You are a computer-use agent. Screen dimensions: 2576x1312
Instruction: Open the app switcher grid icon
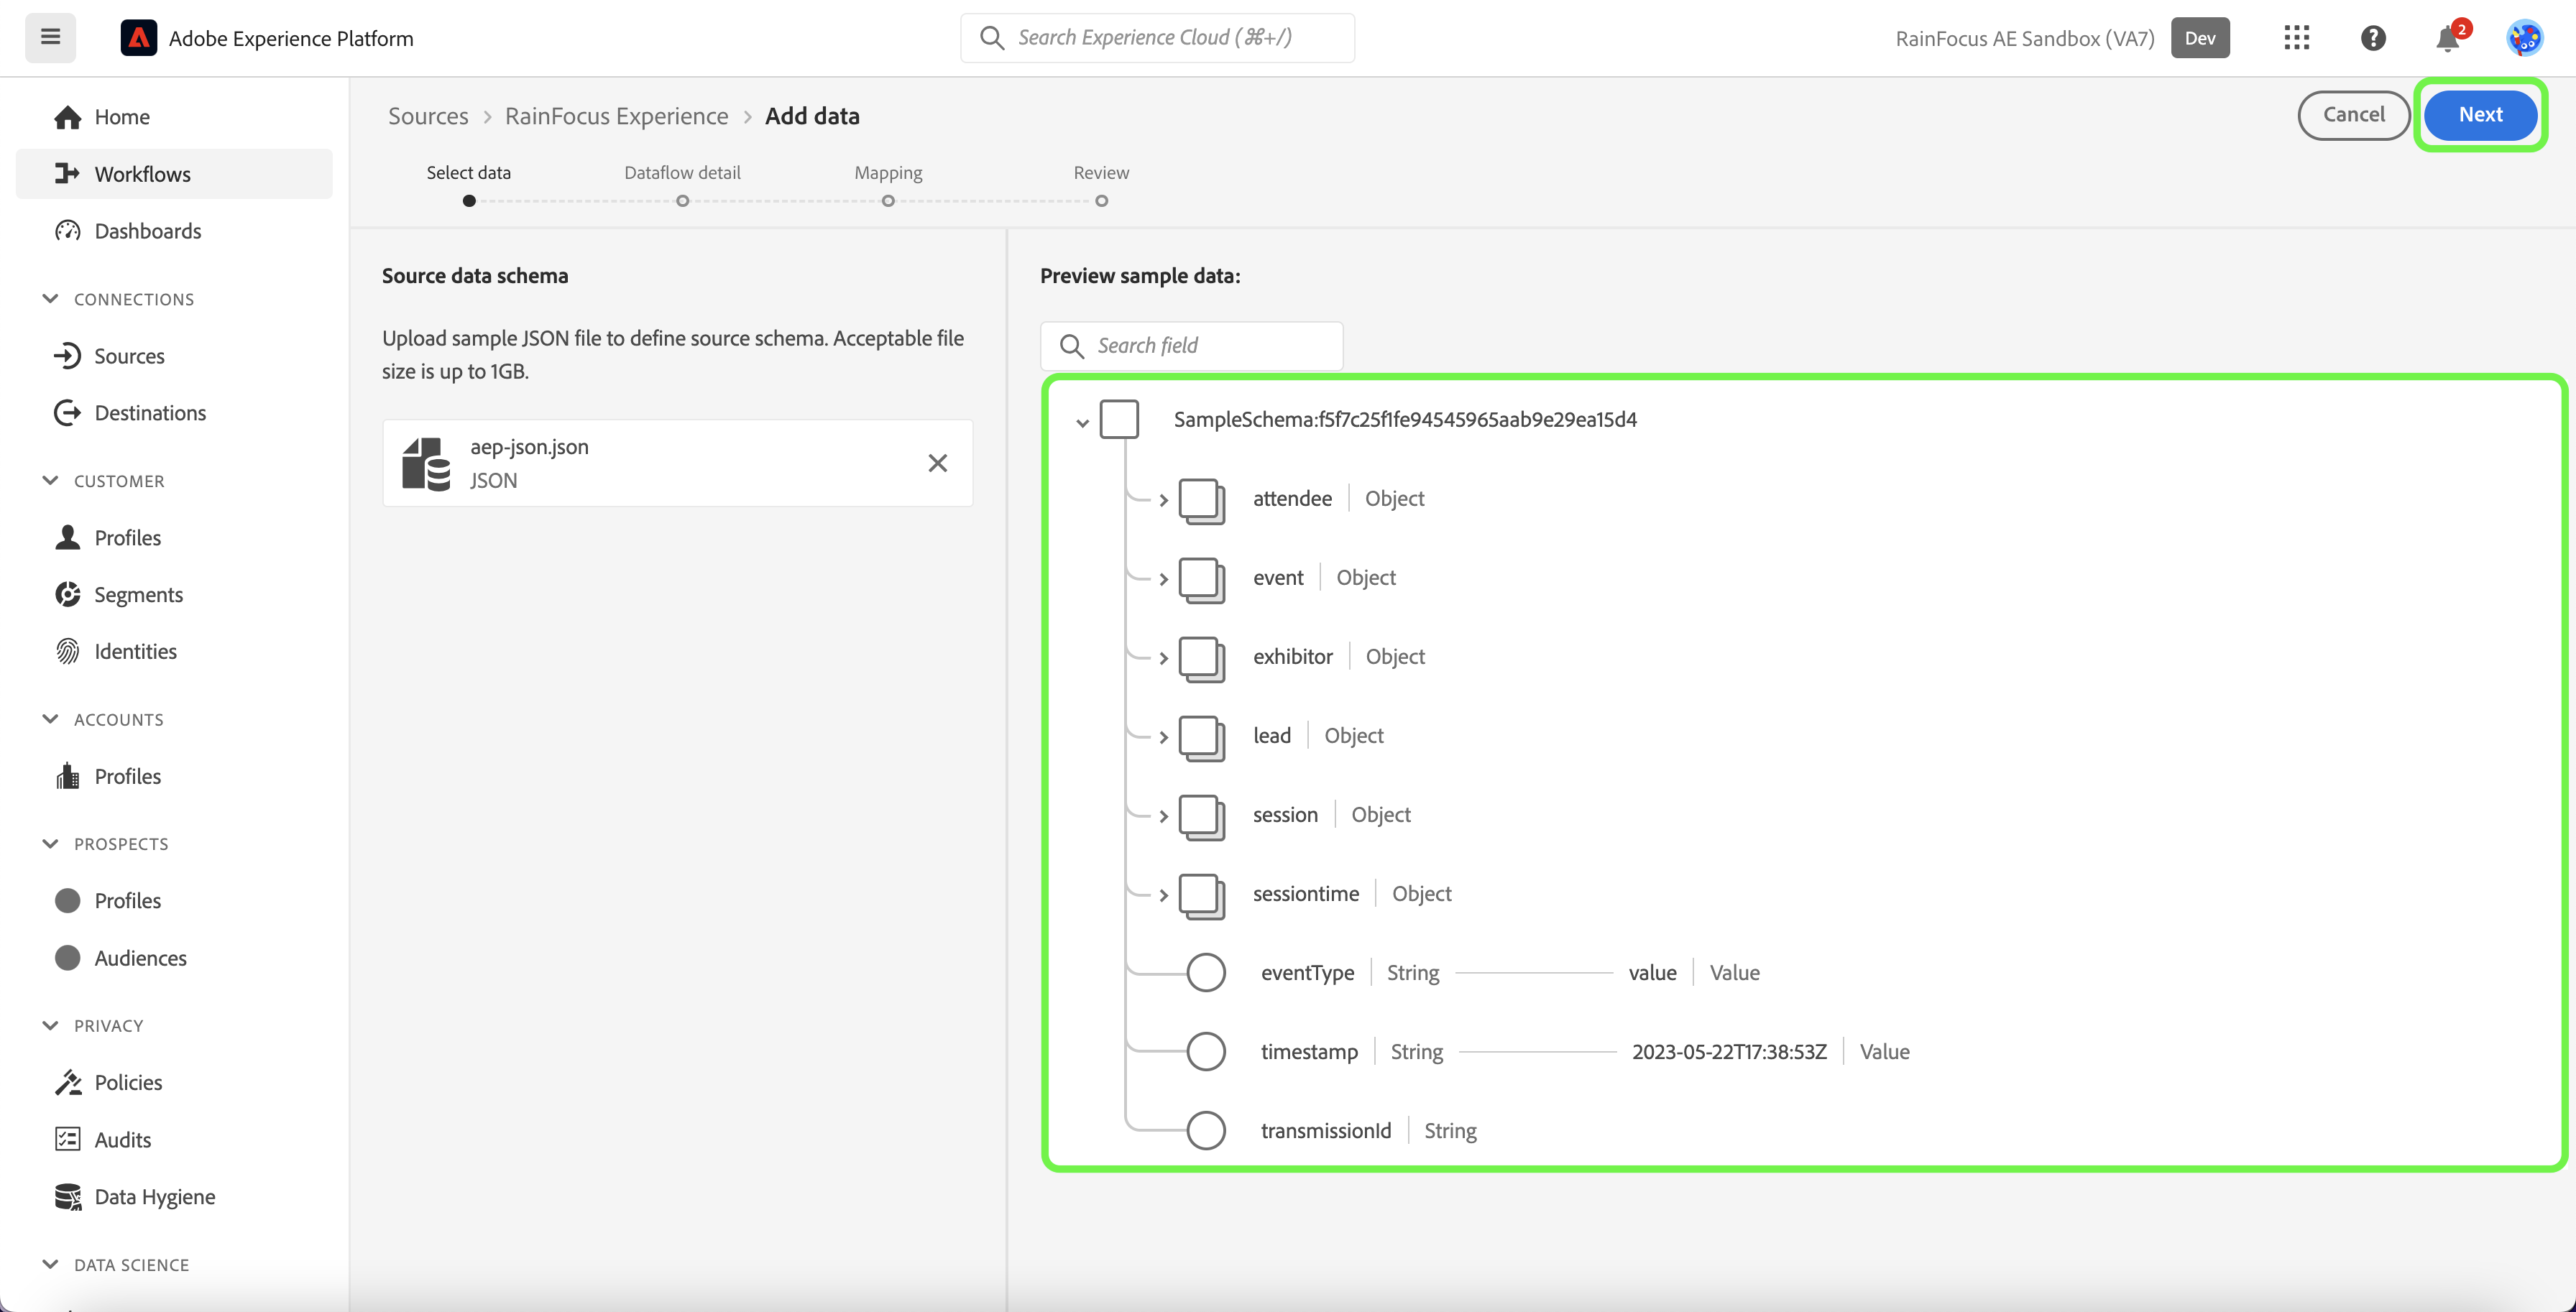2296,38
